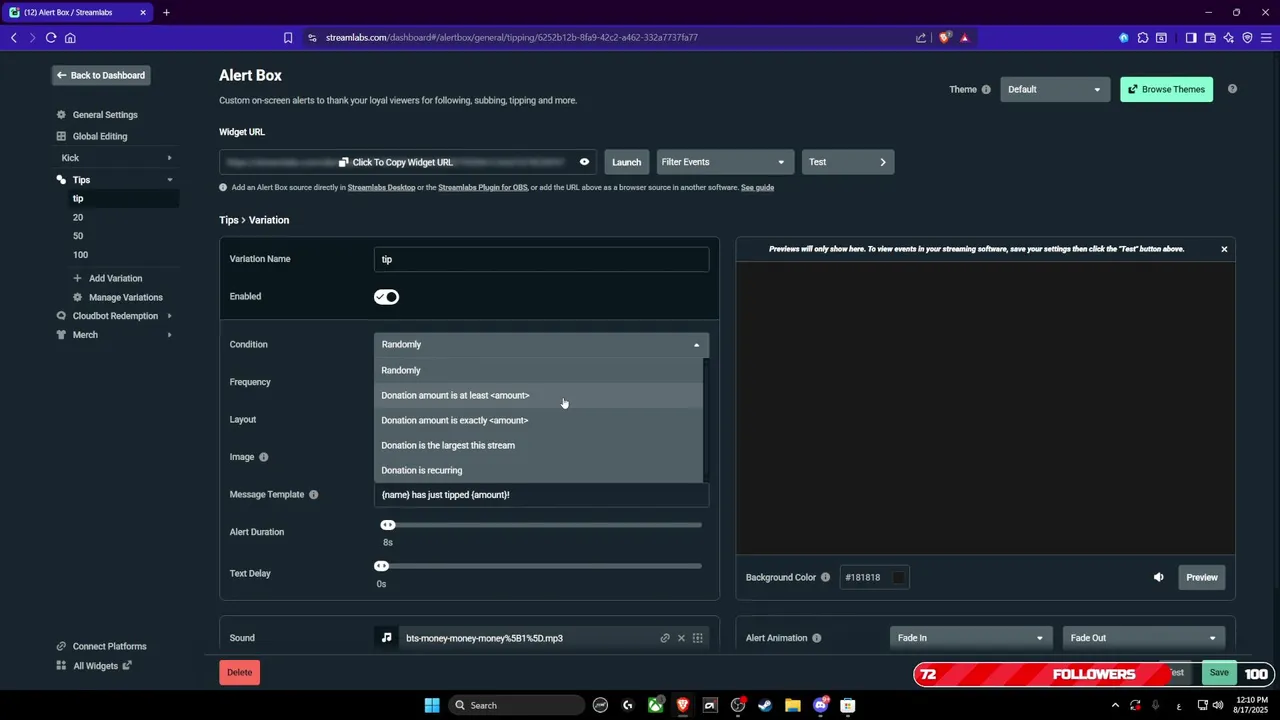Click the Message Template info icon

pos(313,494)
